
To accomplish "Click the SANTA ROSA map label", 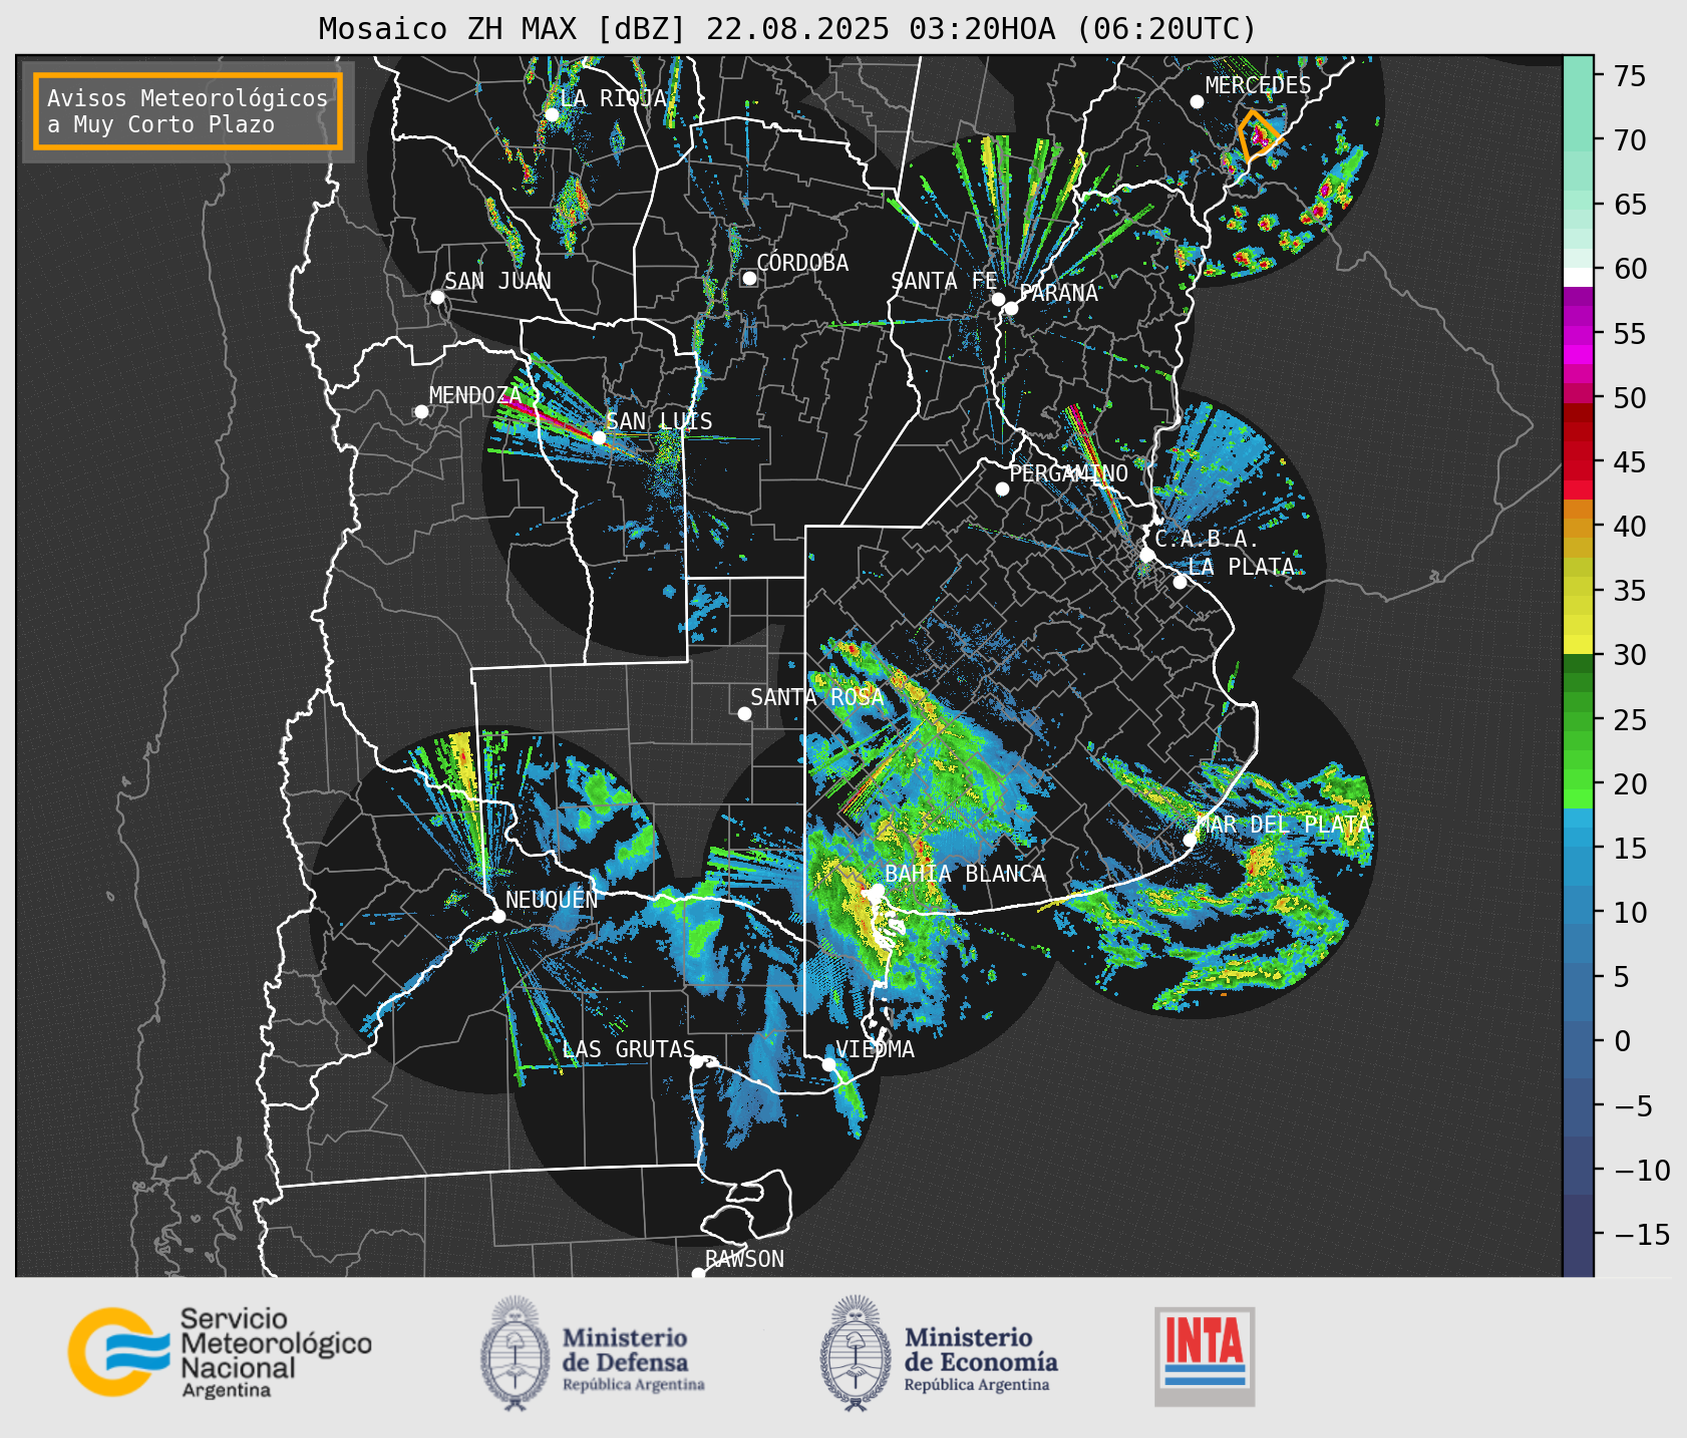I will point(817,697).
